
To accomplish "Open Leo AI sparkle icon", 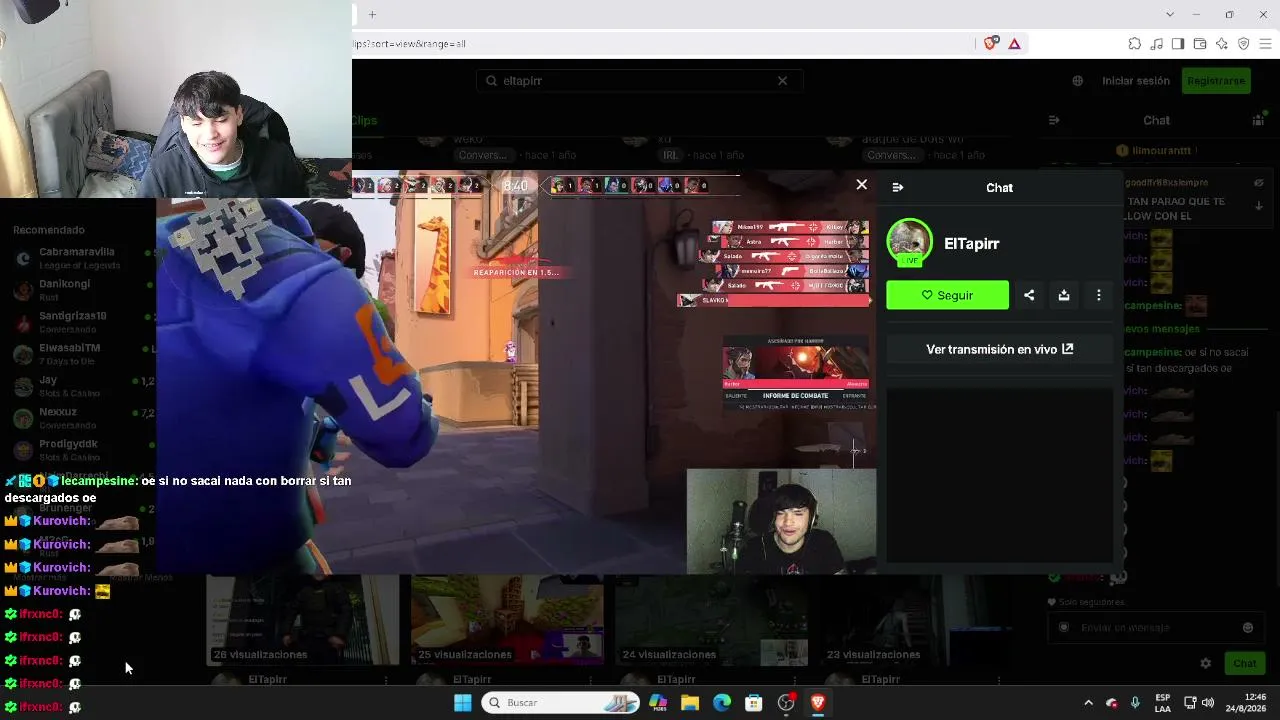I will [x=1222, y=44].
